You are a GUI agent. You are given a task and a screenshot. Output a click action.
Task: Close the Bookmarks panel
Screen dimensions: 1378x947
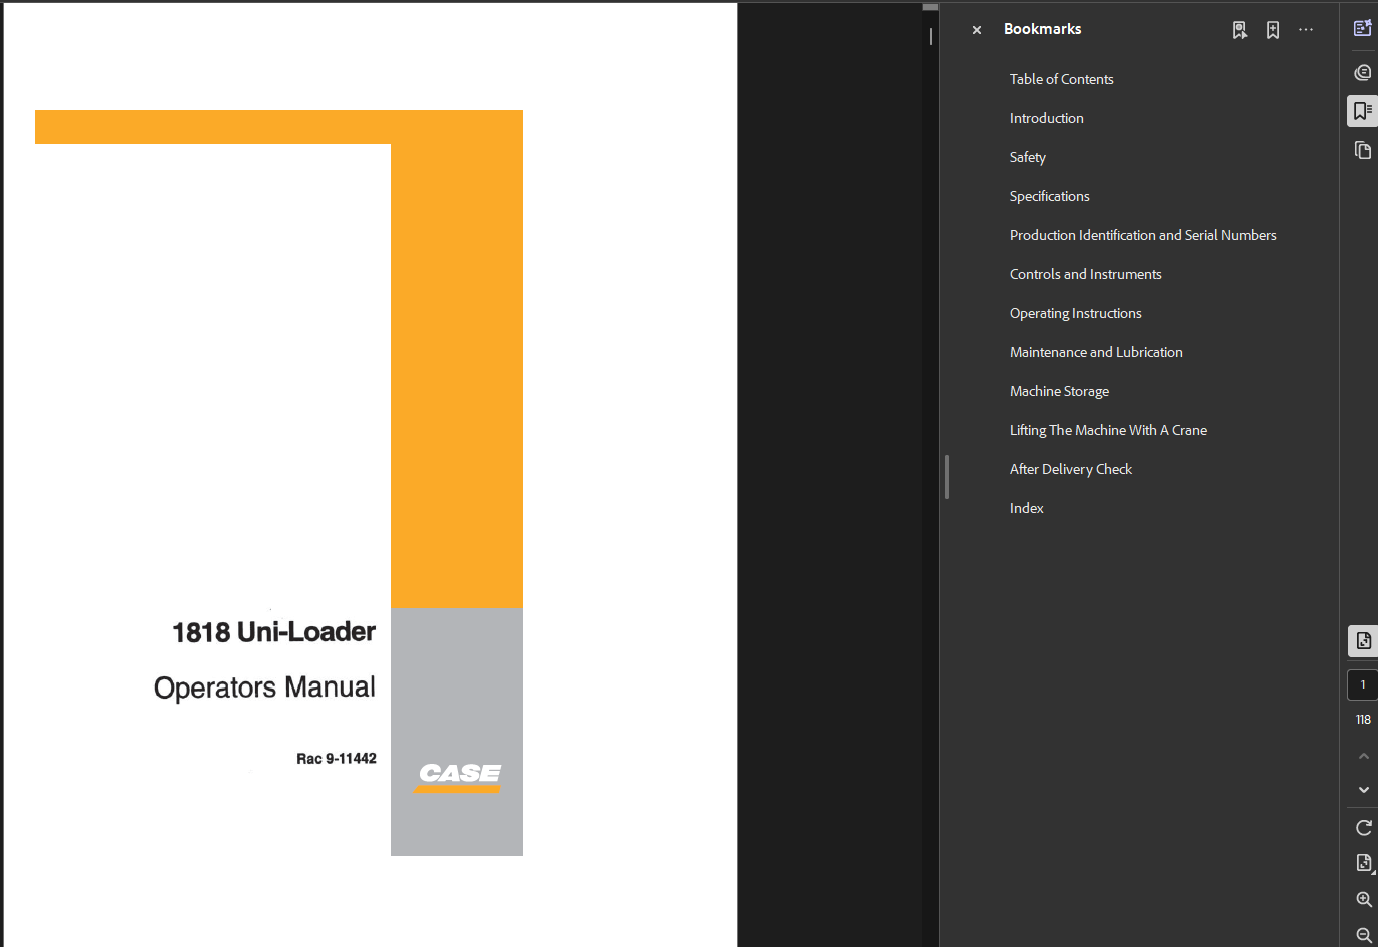977,30
